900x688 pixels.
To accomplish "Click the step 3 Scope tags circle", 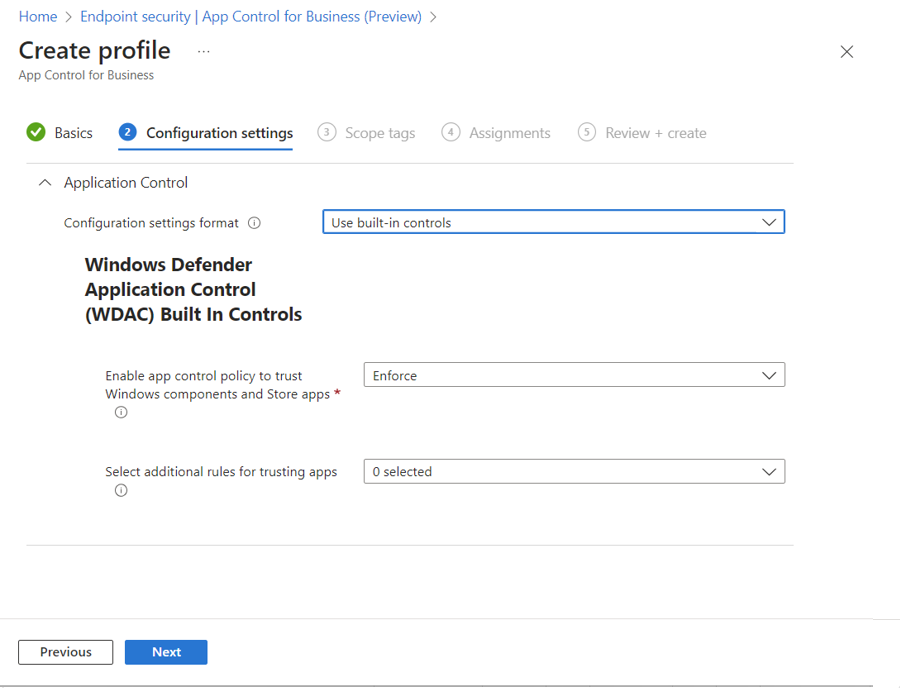I will click(327, 133).
